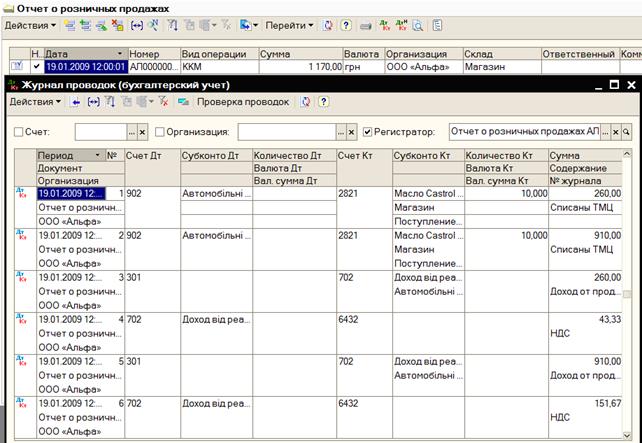642x443 pixels.
Task: Open the Перейти dropdown menu
Action: 290,25
